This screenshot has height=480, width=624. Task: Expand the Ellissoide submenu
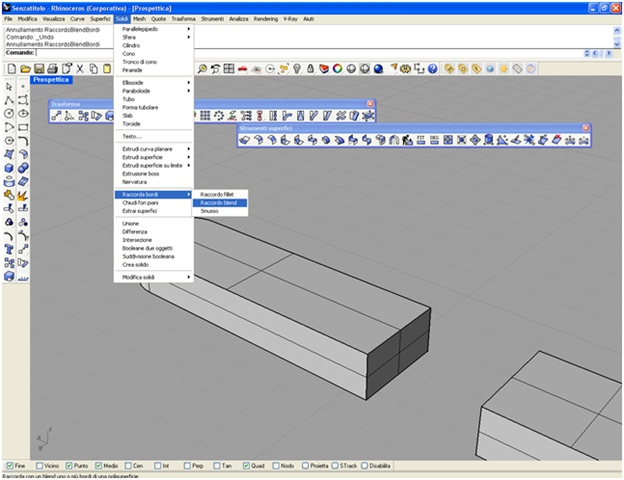pos(154,83)
